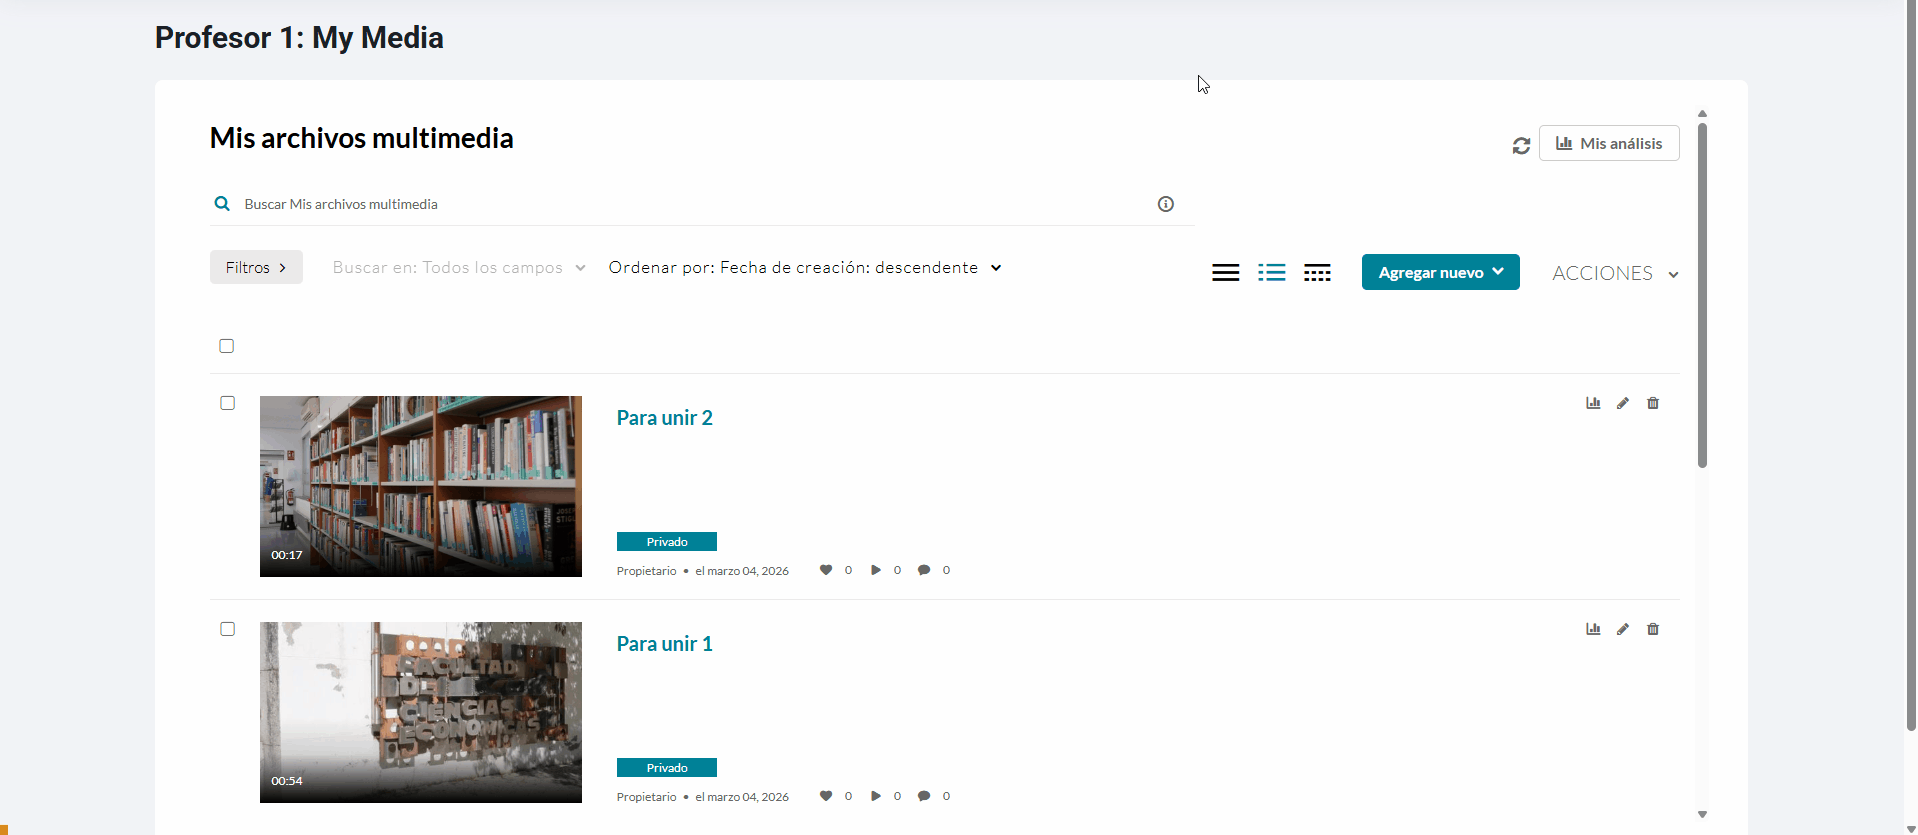The width and height of the screenshot is (1918, 835).
Task: Expand the Filtros panel
Action: click(256, 267)
